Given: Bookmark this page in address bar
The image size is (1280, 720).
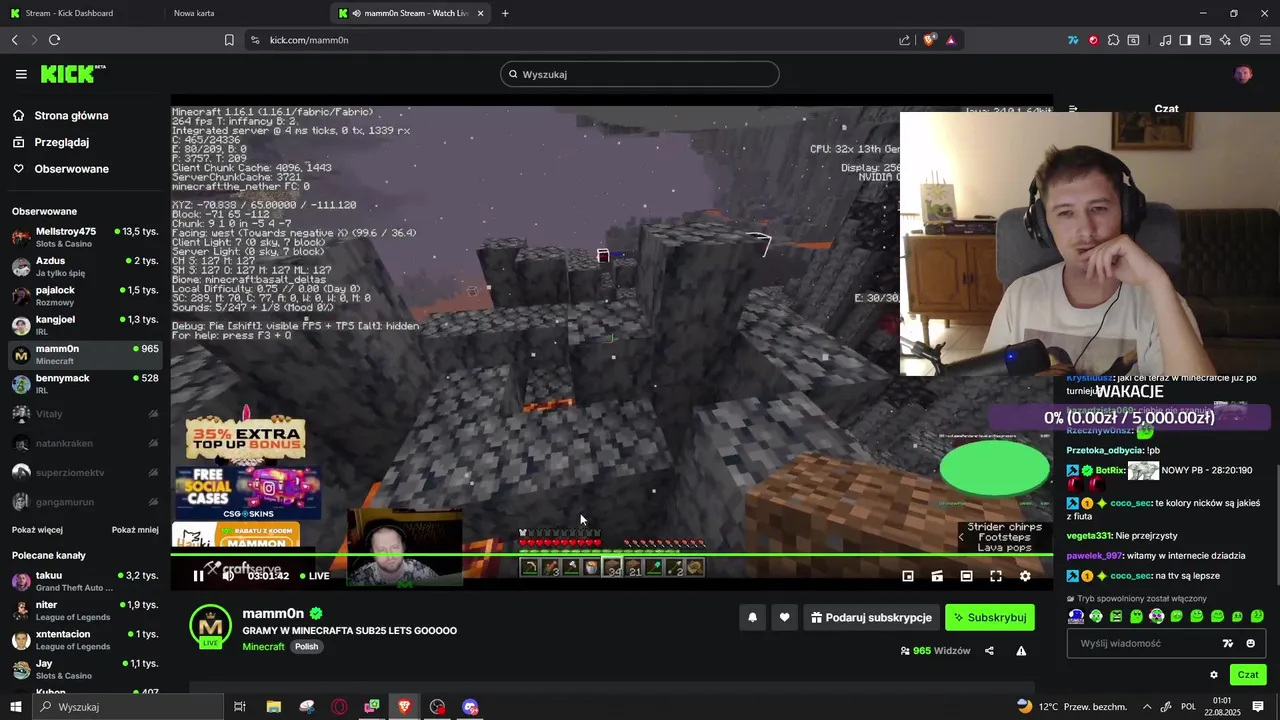Looking at the screenshot, I should 229,40.
